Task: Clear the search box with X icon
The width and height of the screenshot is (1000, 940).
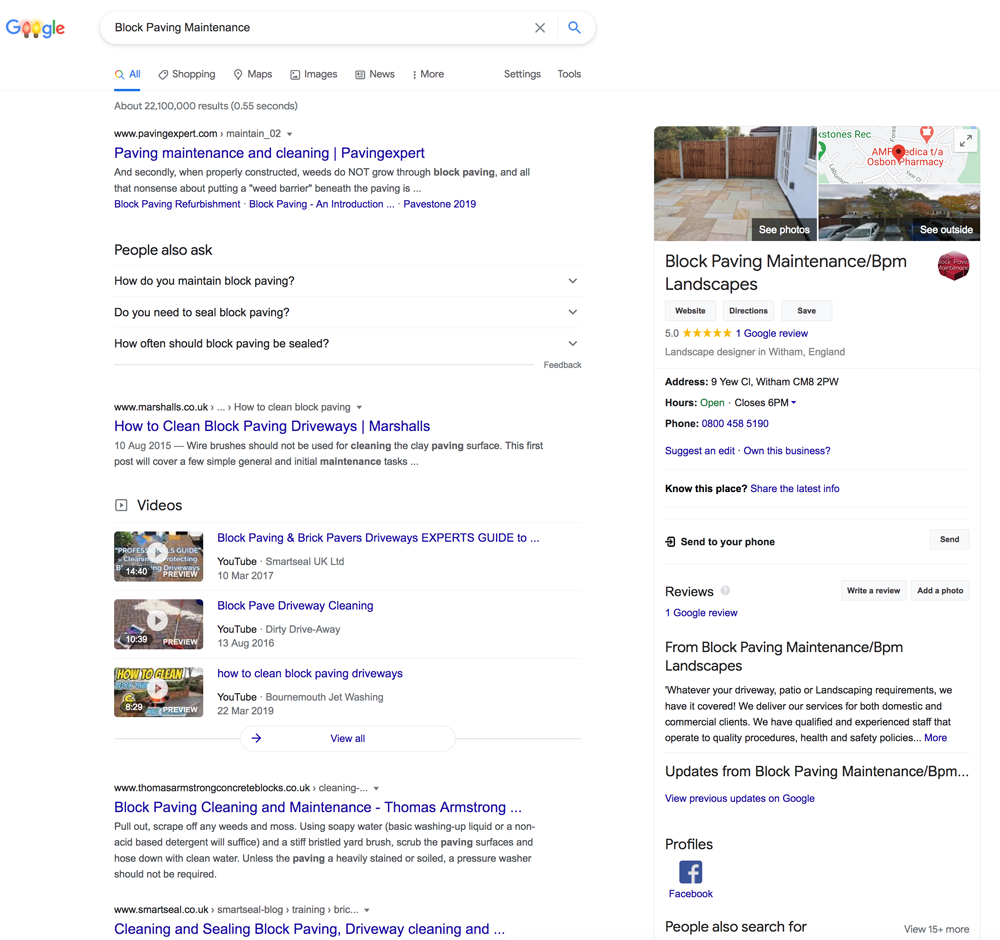Action: (540, 27)
